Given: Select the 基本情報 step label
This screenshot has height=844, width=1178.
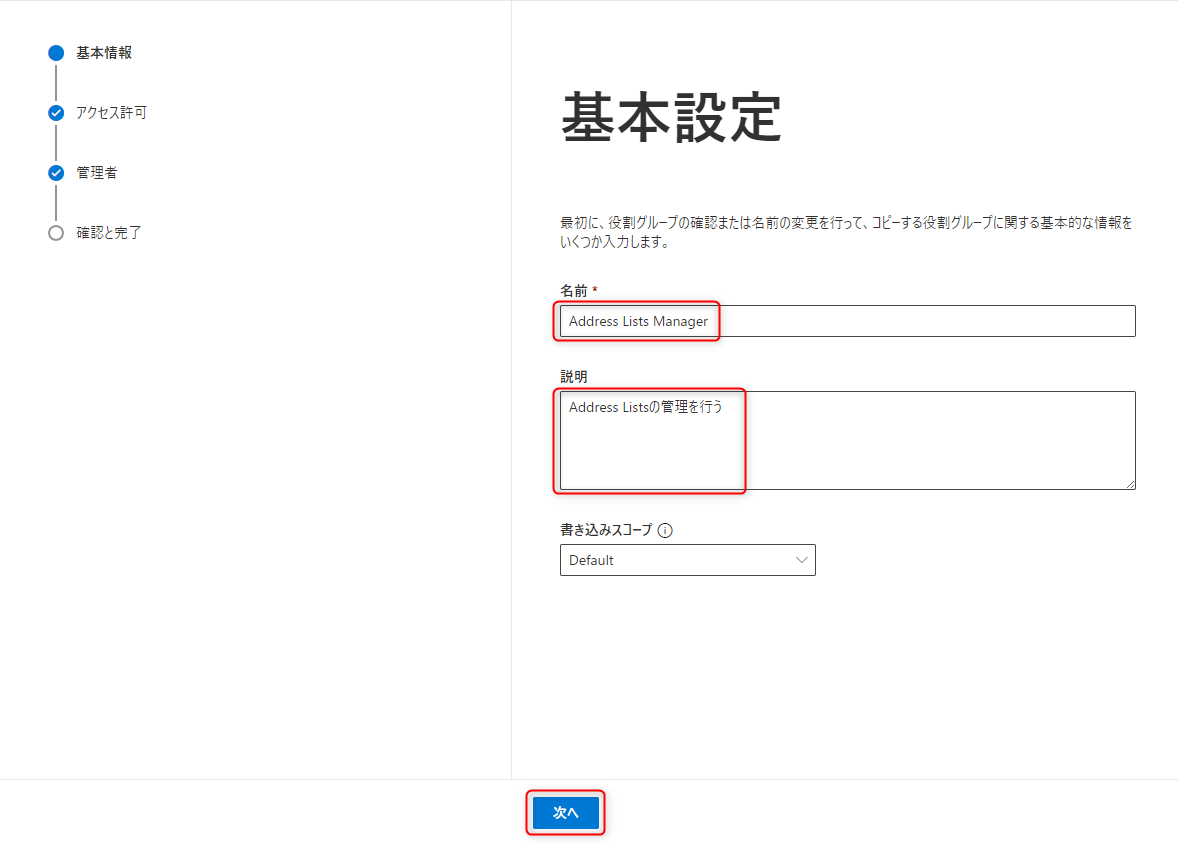Looking at the screenshot, I should point(104,53).
